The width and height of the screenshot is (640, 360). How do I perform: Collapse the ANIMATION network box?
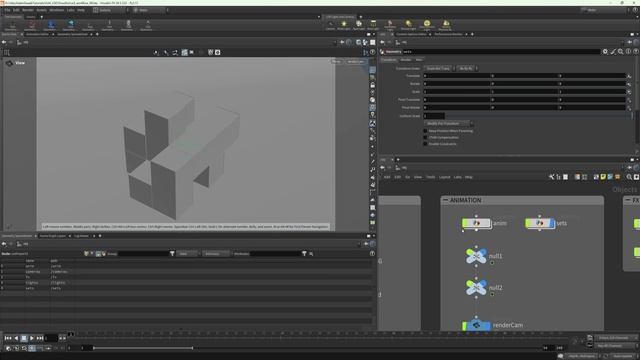coord(445,200)
